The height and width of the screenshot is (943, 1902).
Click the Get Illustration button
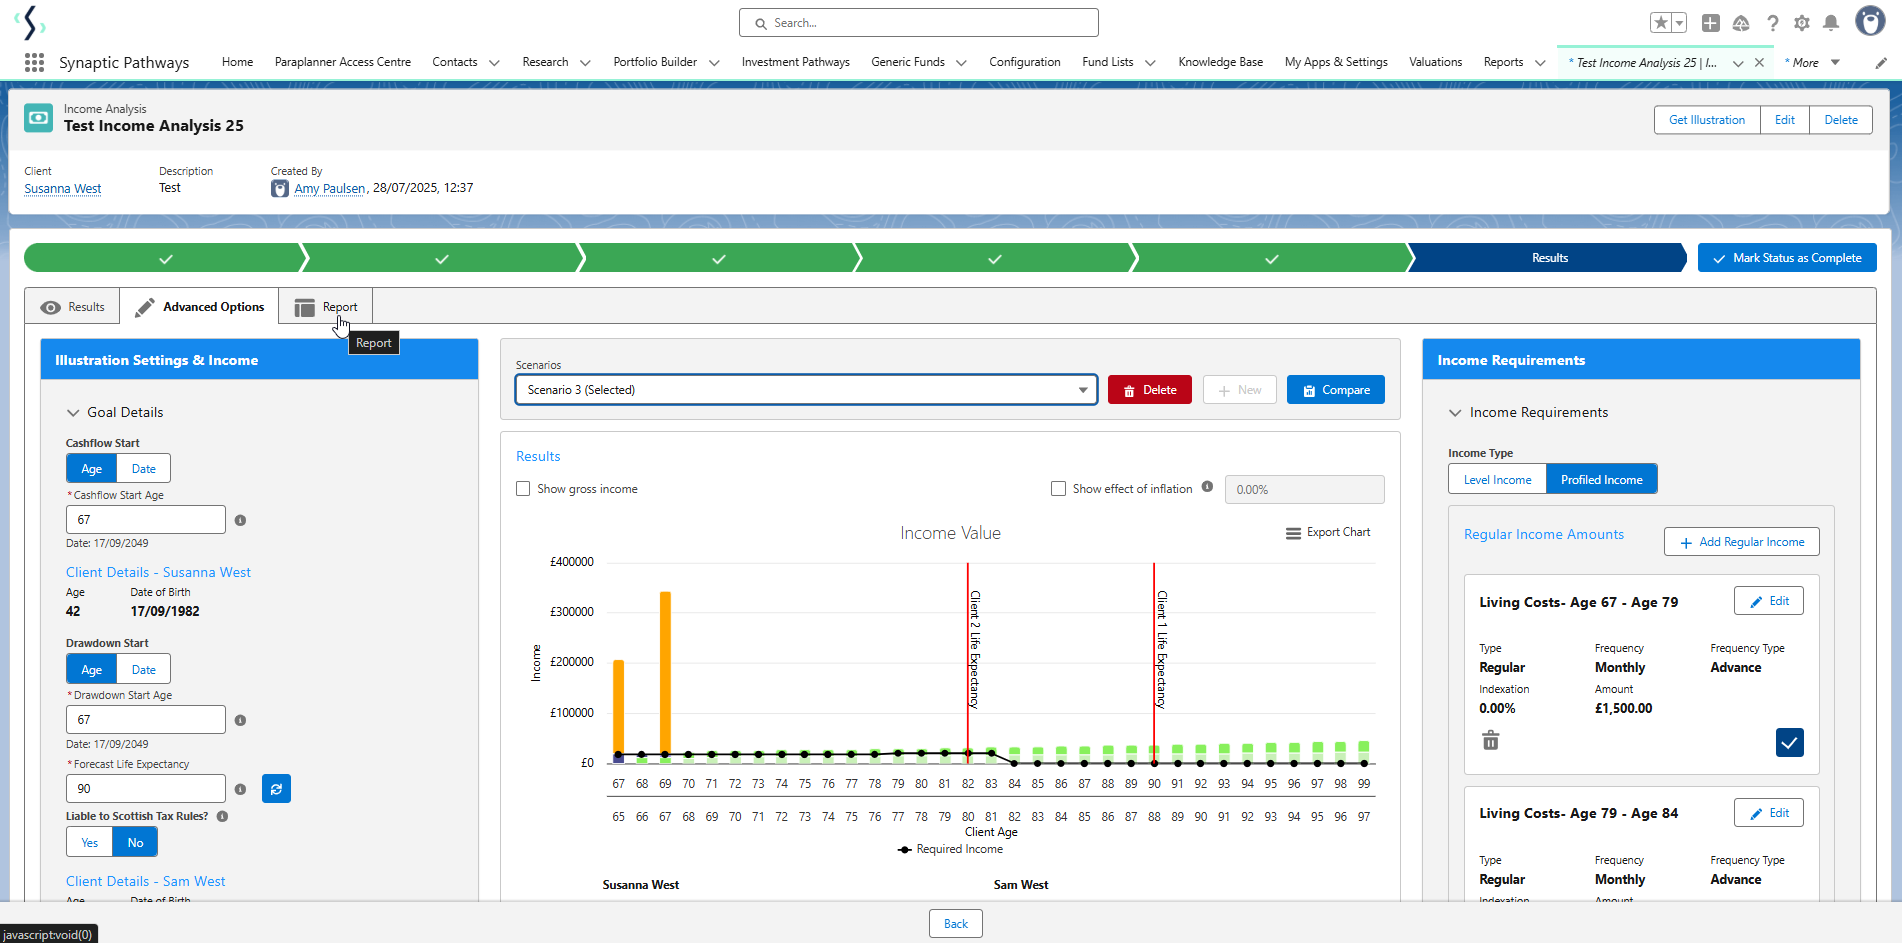(1706, 120)
